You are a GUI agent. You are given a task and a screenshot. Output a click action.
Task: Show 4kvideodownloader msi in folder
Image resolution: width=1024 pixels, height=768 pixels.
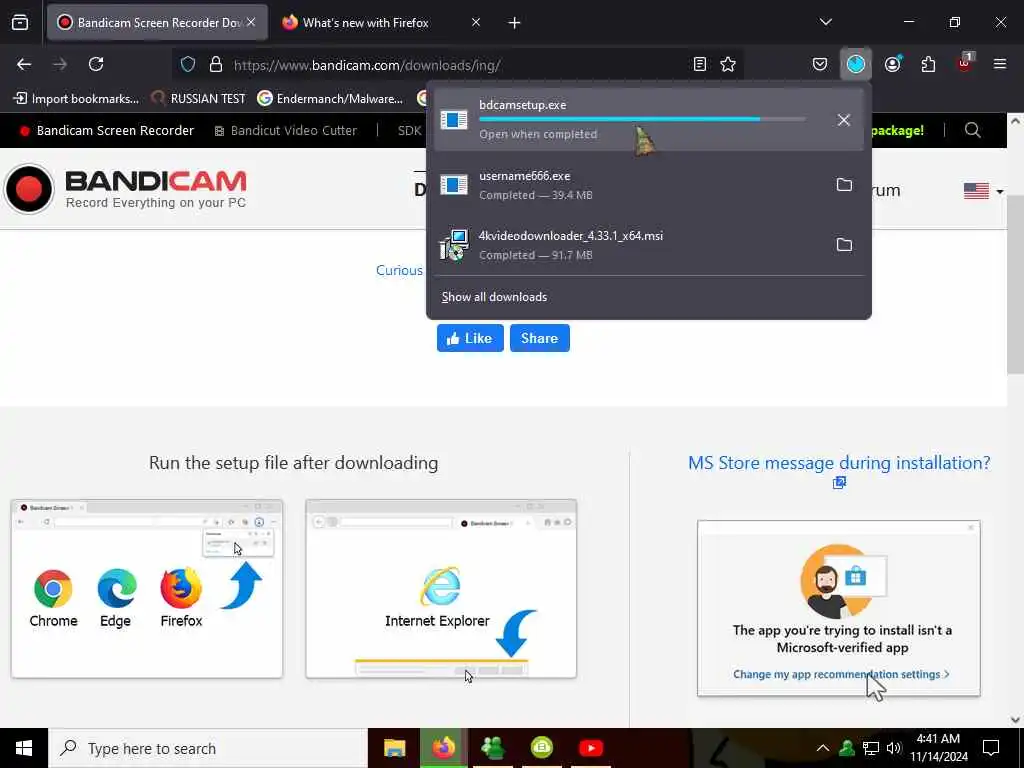(844, 245)
